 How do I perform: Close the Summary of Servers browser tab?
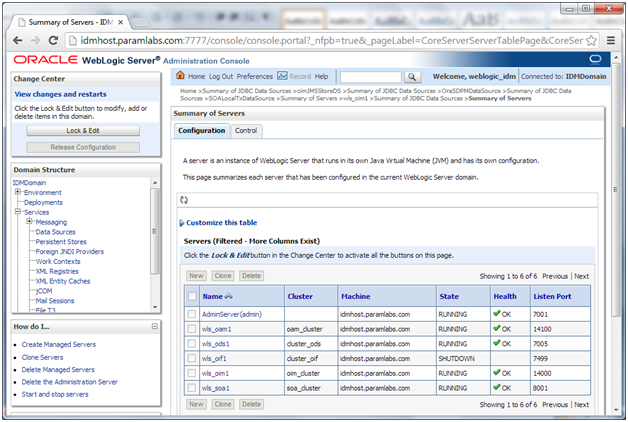click(120, 22)
